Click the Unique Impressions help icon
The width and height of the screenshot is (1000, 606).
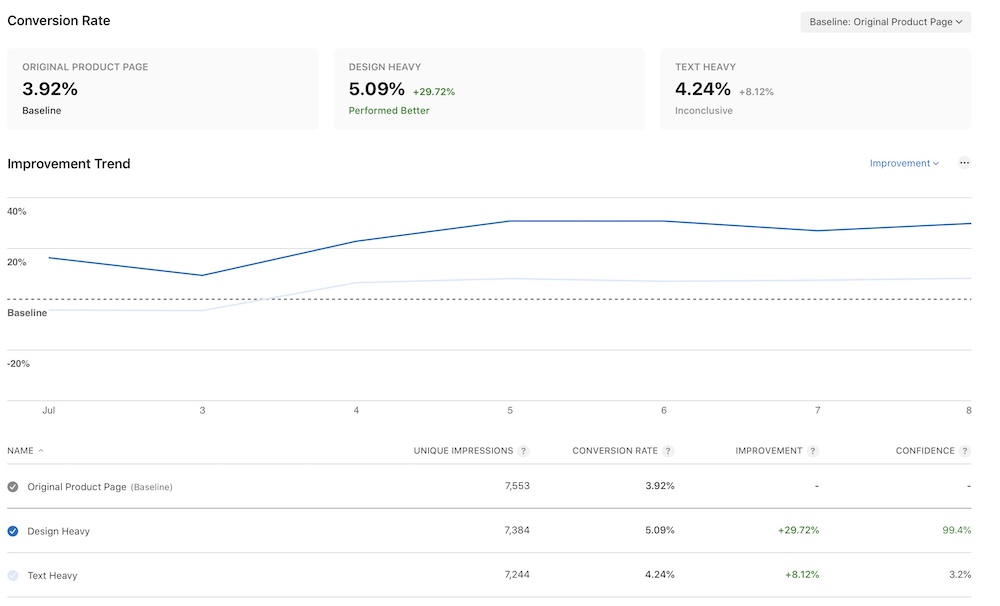click(524, 450)
